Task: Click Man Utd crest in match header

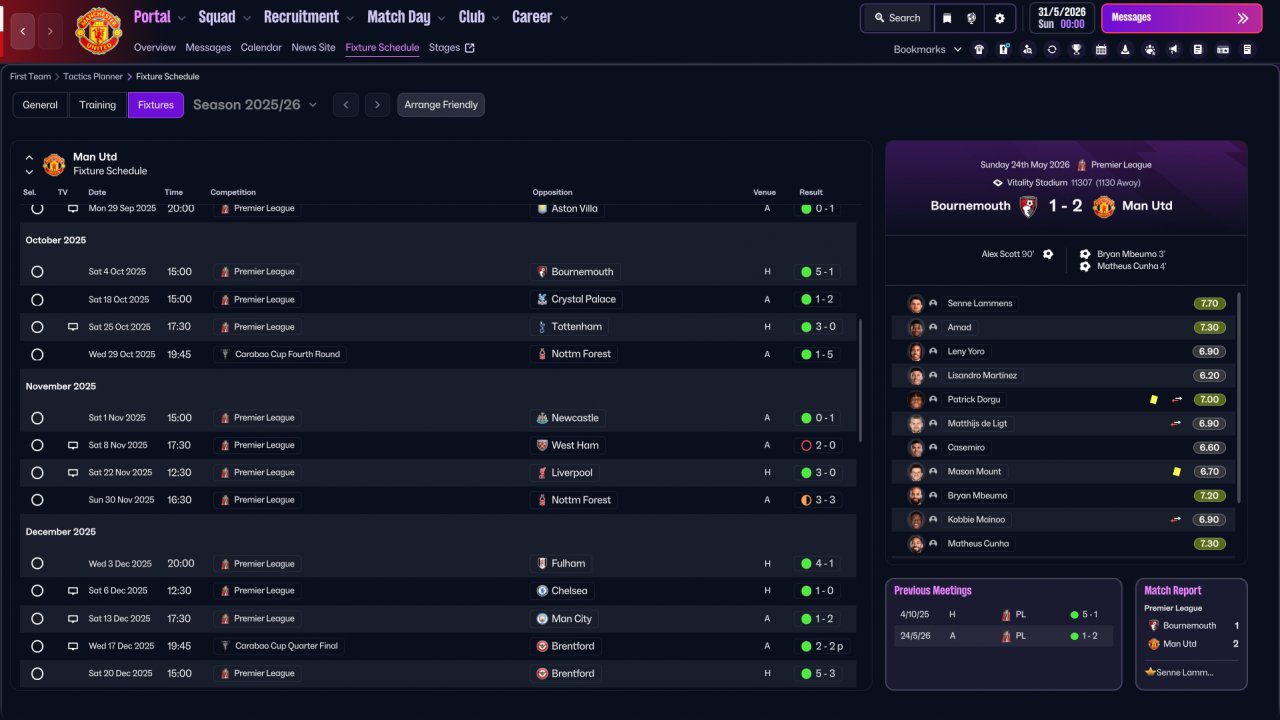Action: [1103, 206]
